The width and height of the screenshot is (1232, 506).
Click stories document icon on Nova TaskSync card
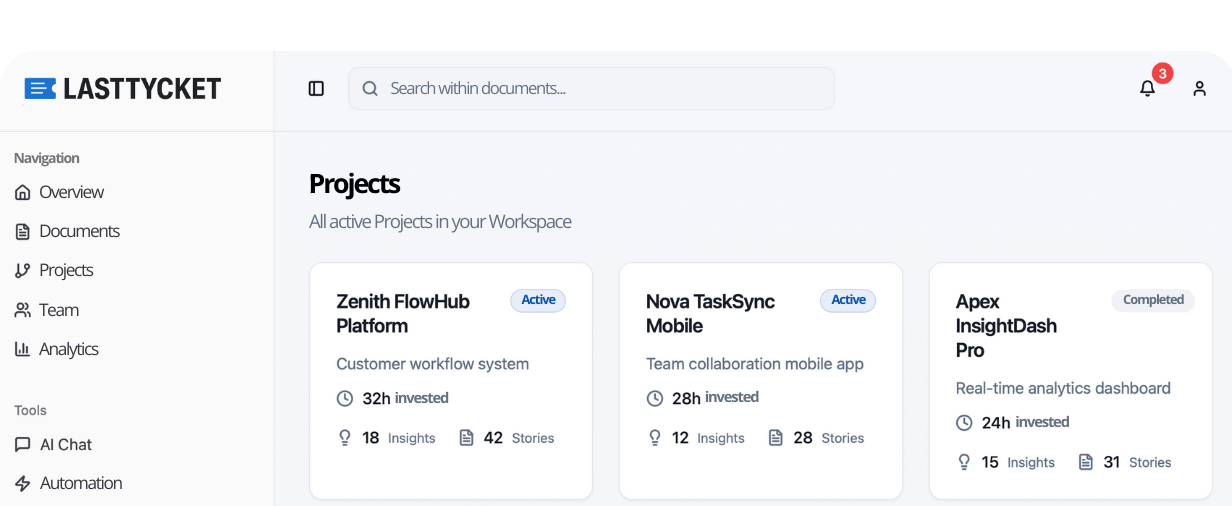pyautogui.click(x=776, y=437)
